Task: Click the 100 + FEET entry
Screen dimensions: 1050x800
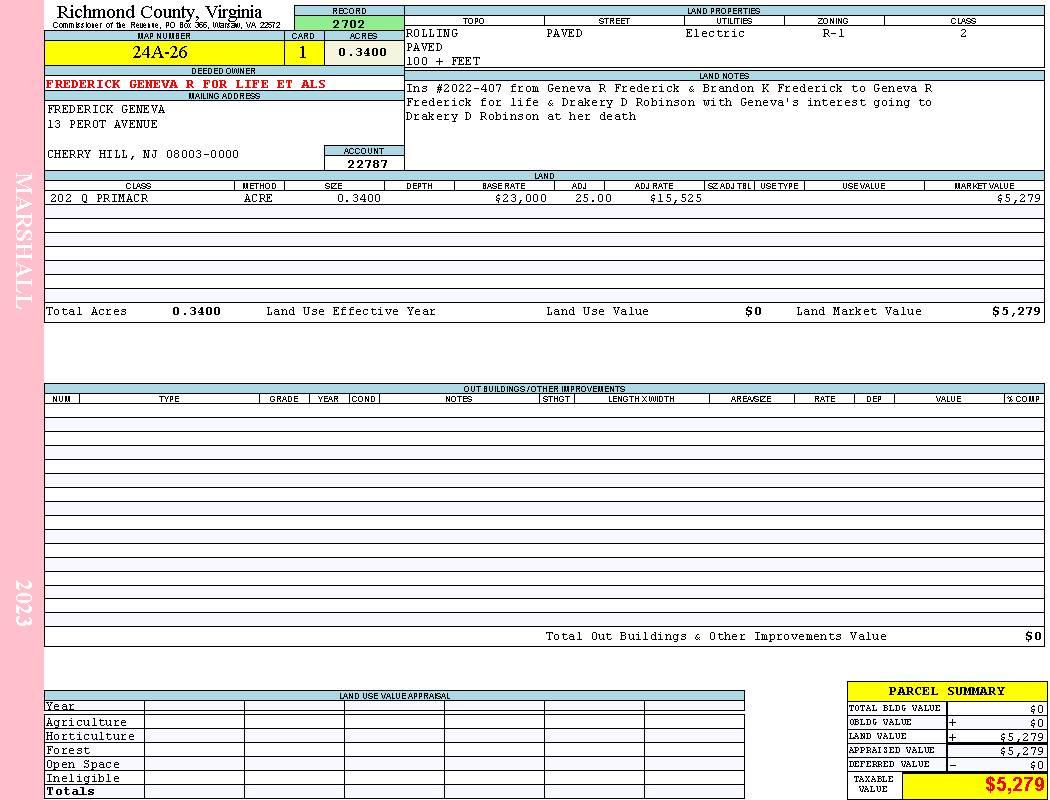Action: point(443,62)
